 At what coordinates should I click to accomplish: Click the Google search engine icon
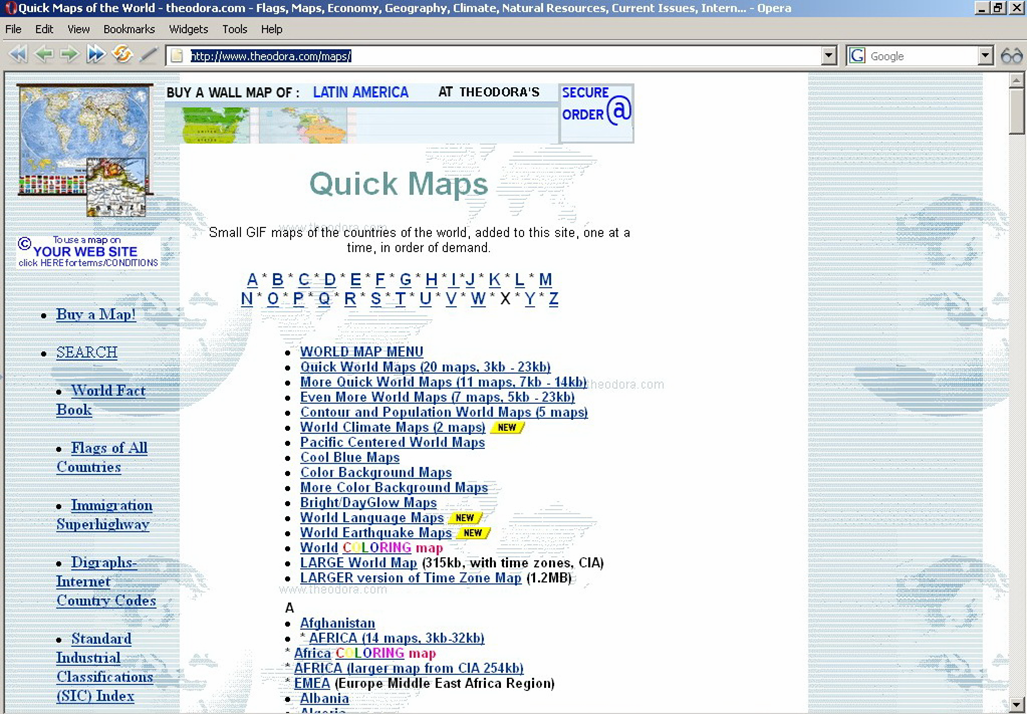click(857, 56)
